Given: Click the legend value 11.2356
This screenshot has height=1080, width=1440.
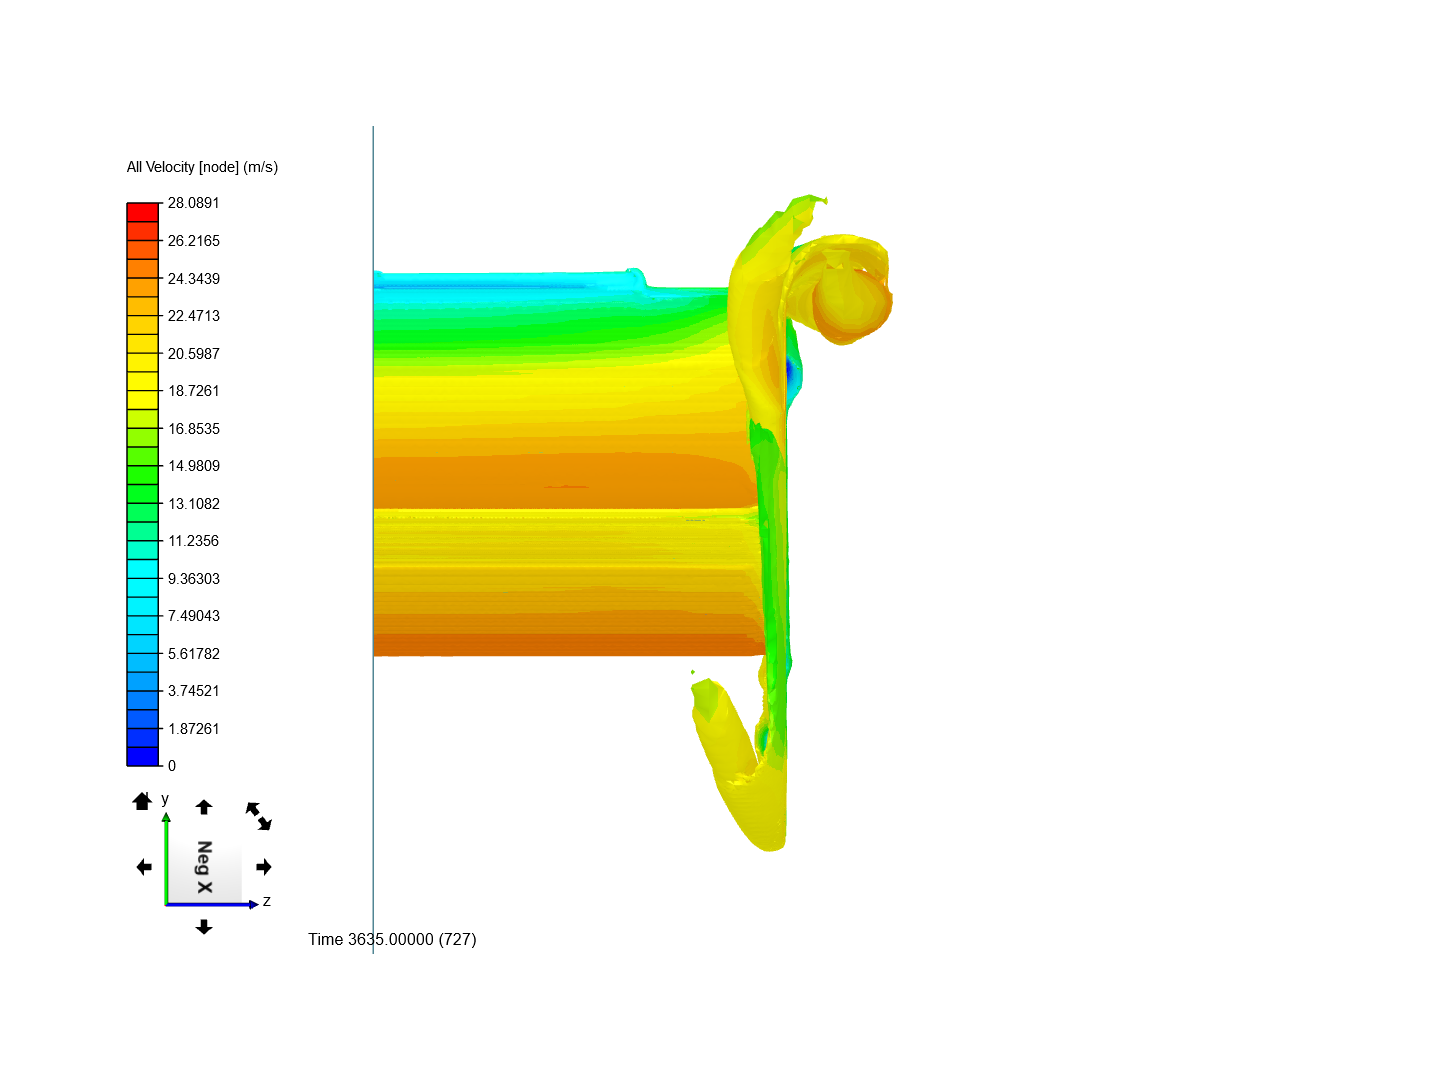Looking at the screenshot, I should coord(193,541).
